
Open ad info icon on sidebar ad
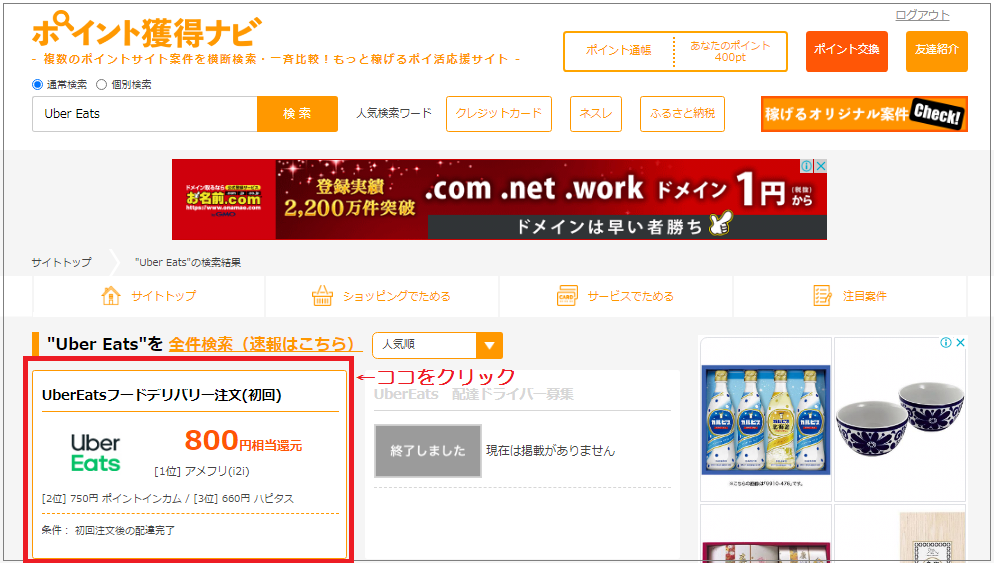(946, 342)
